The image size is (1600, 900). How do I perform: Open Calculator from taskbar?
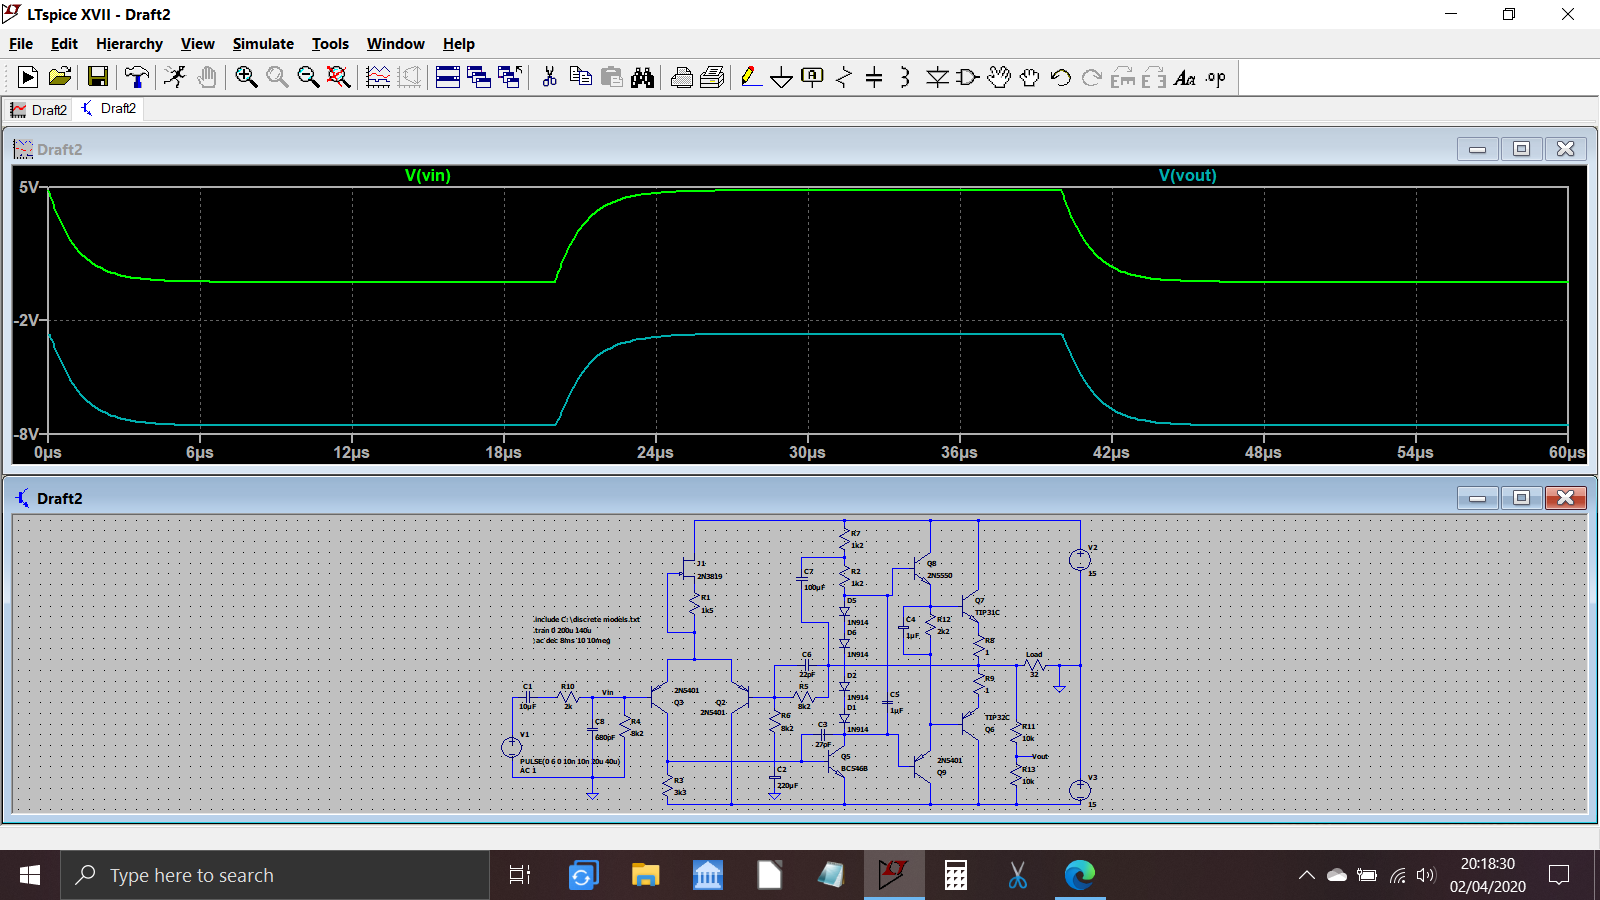click(x=956, y=875)
